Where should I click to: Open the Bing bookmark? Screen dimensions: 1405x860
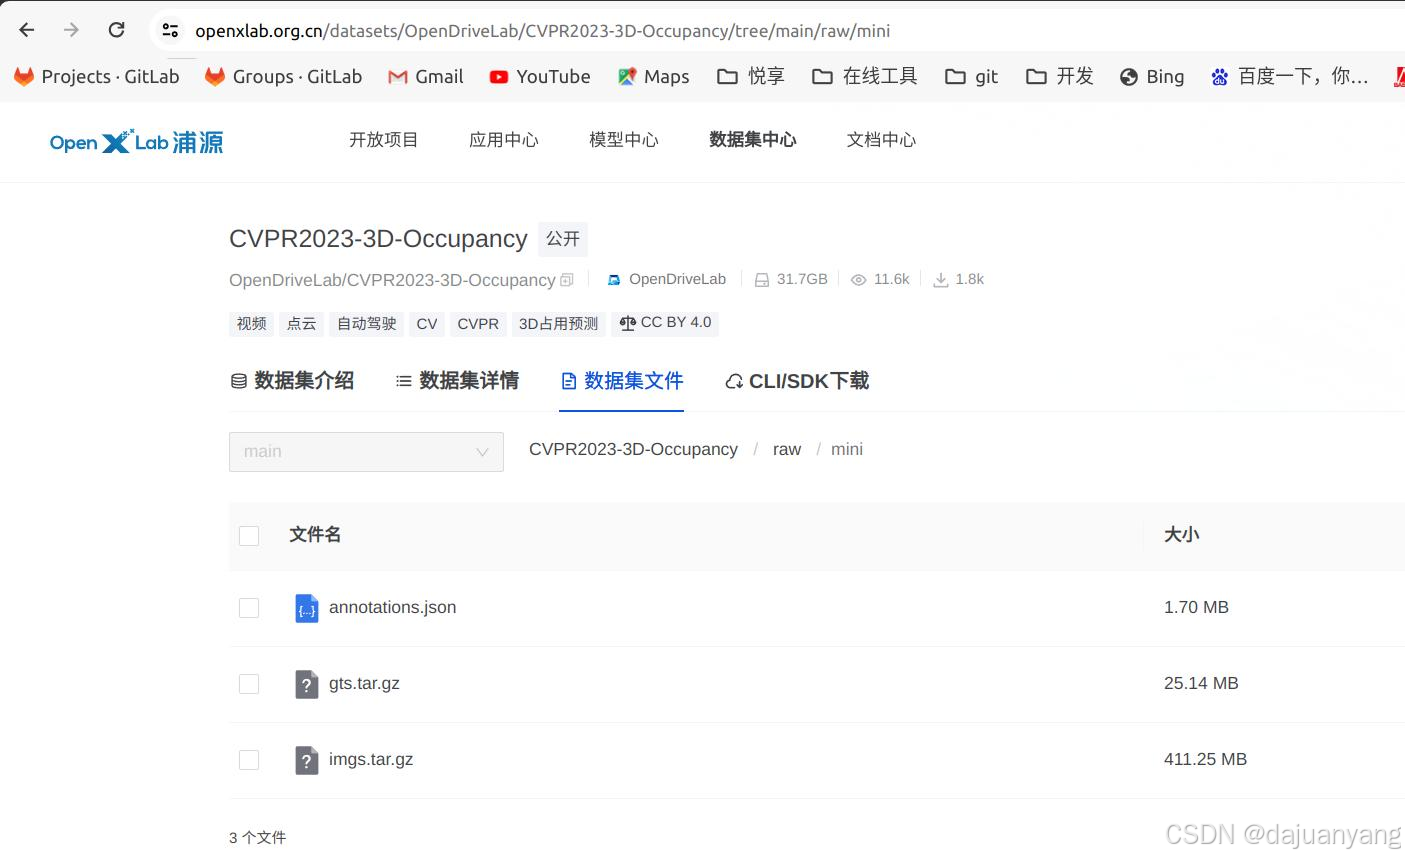click(1152, 77)
